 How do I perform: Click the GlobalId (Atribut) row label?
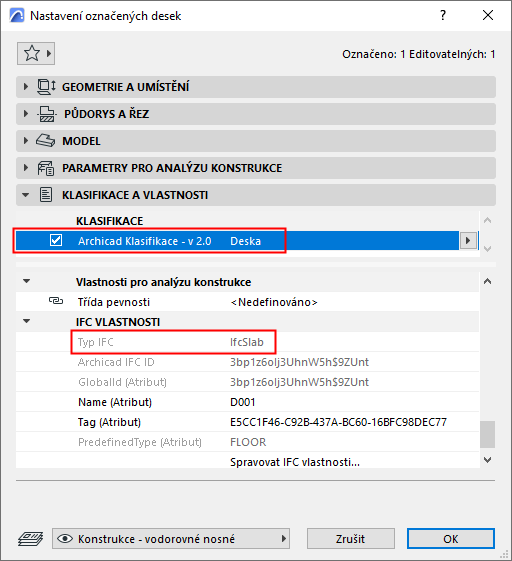click(122, 382)
